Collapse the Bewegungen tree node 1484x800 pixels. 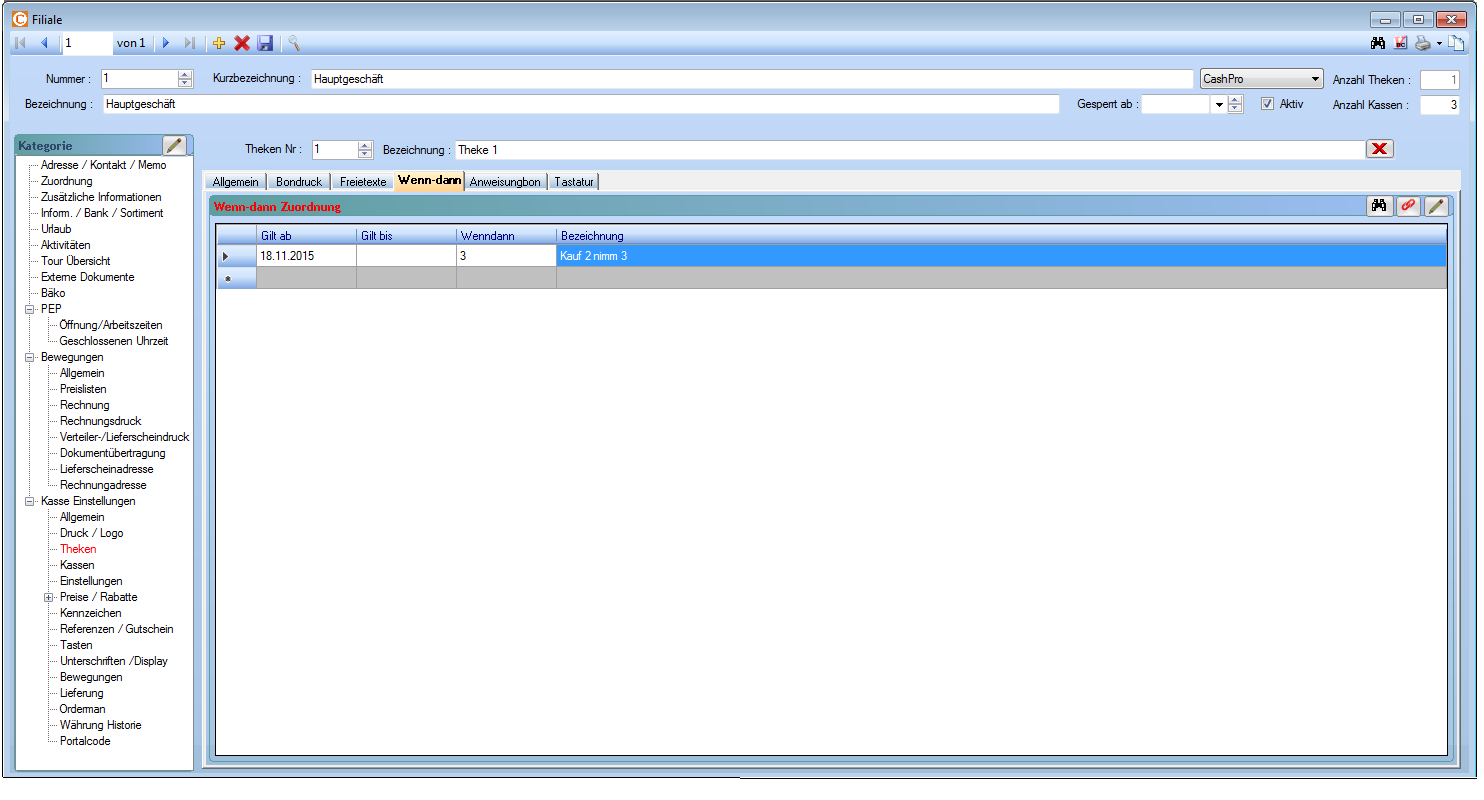[x=30, y=357]
